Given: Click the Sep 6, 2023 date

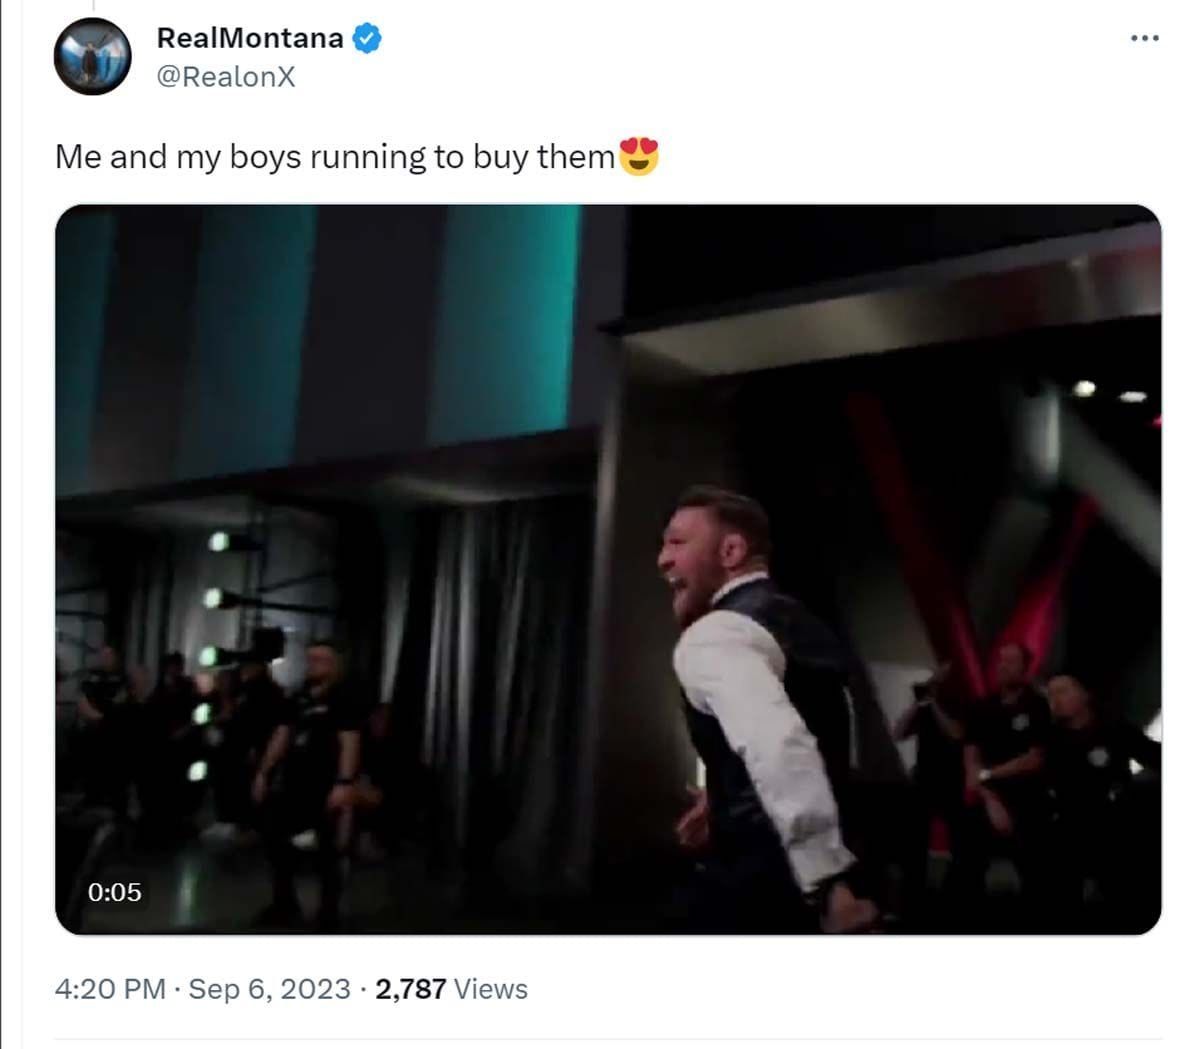Looking at the screenshot, I should (269, 989).
